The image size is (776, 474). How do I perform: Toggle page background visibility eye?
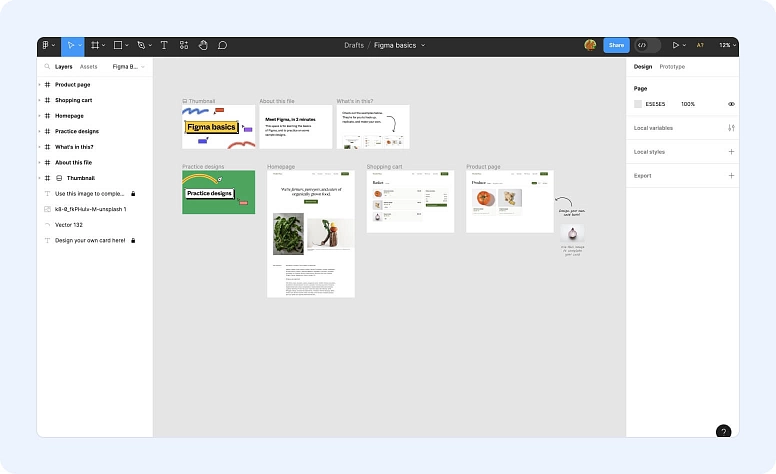(731, 104)
